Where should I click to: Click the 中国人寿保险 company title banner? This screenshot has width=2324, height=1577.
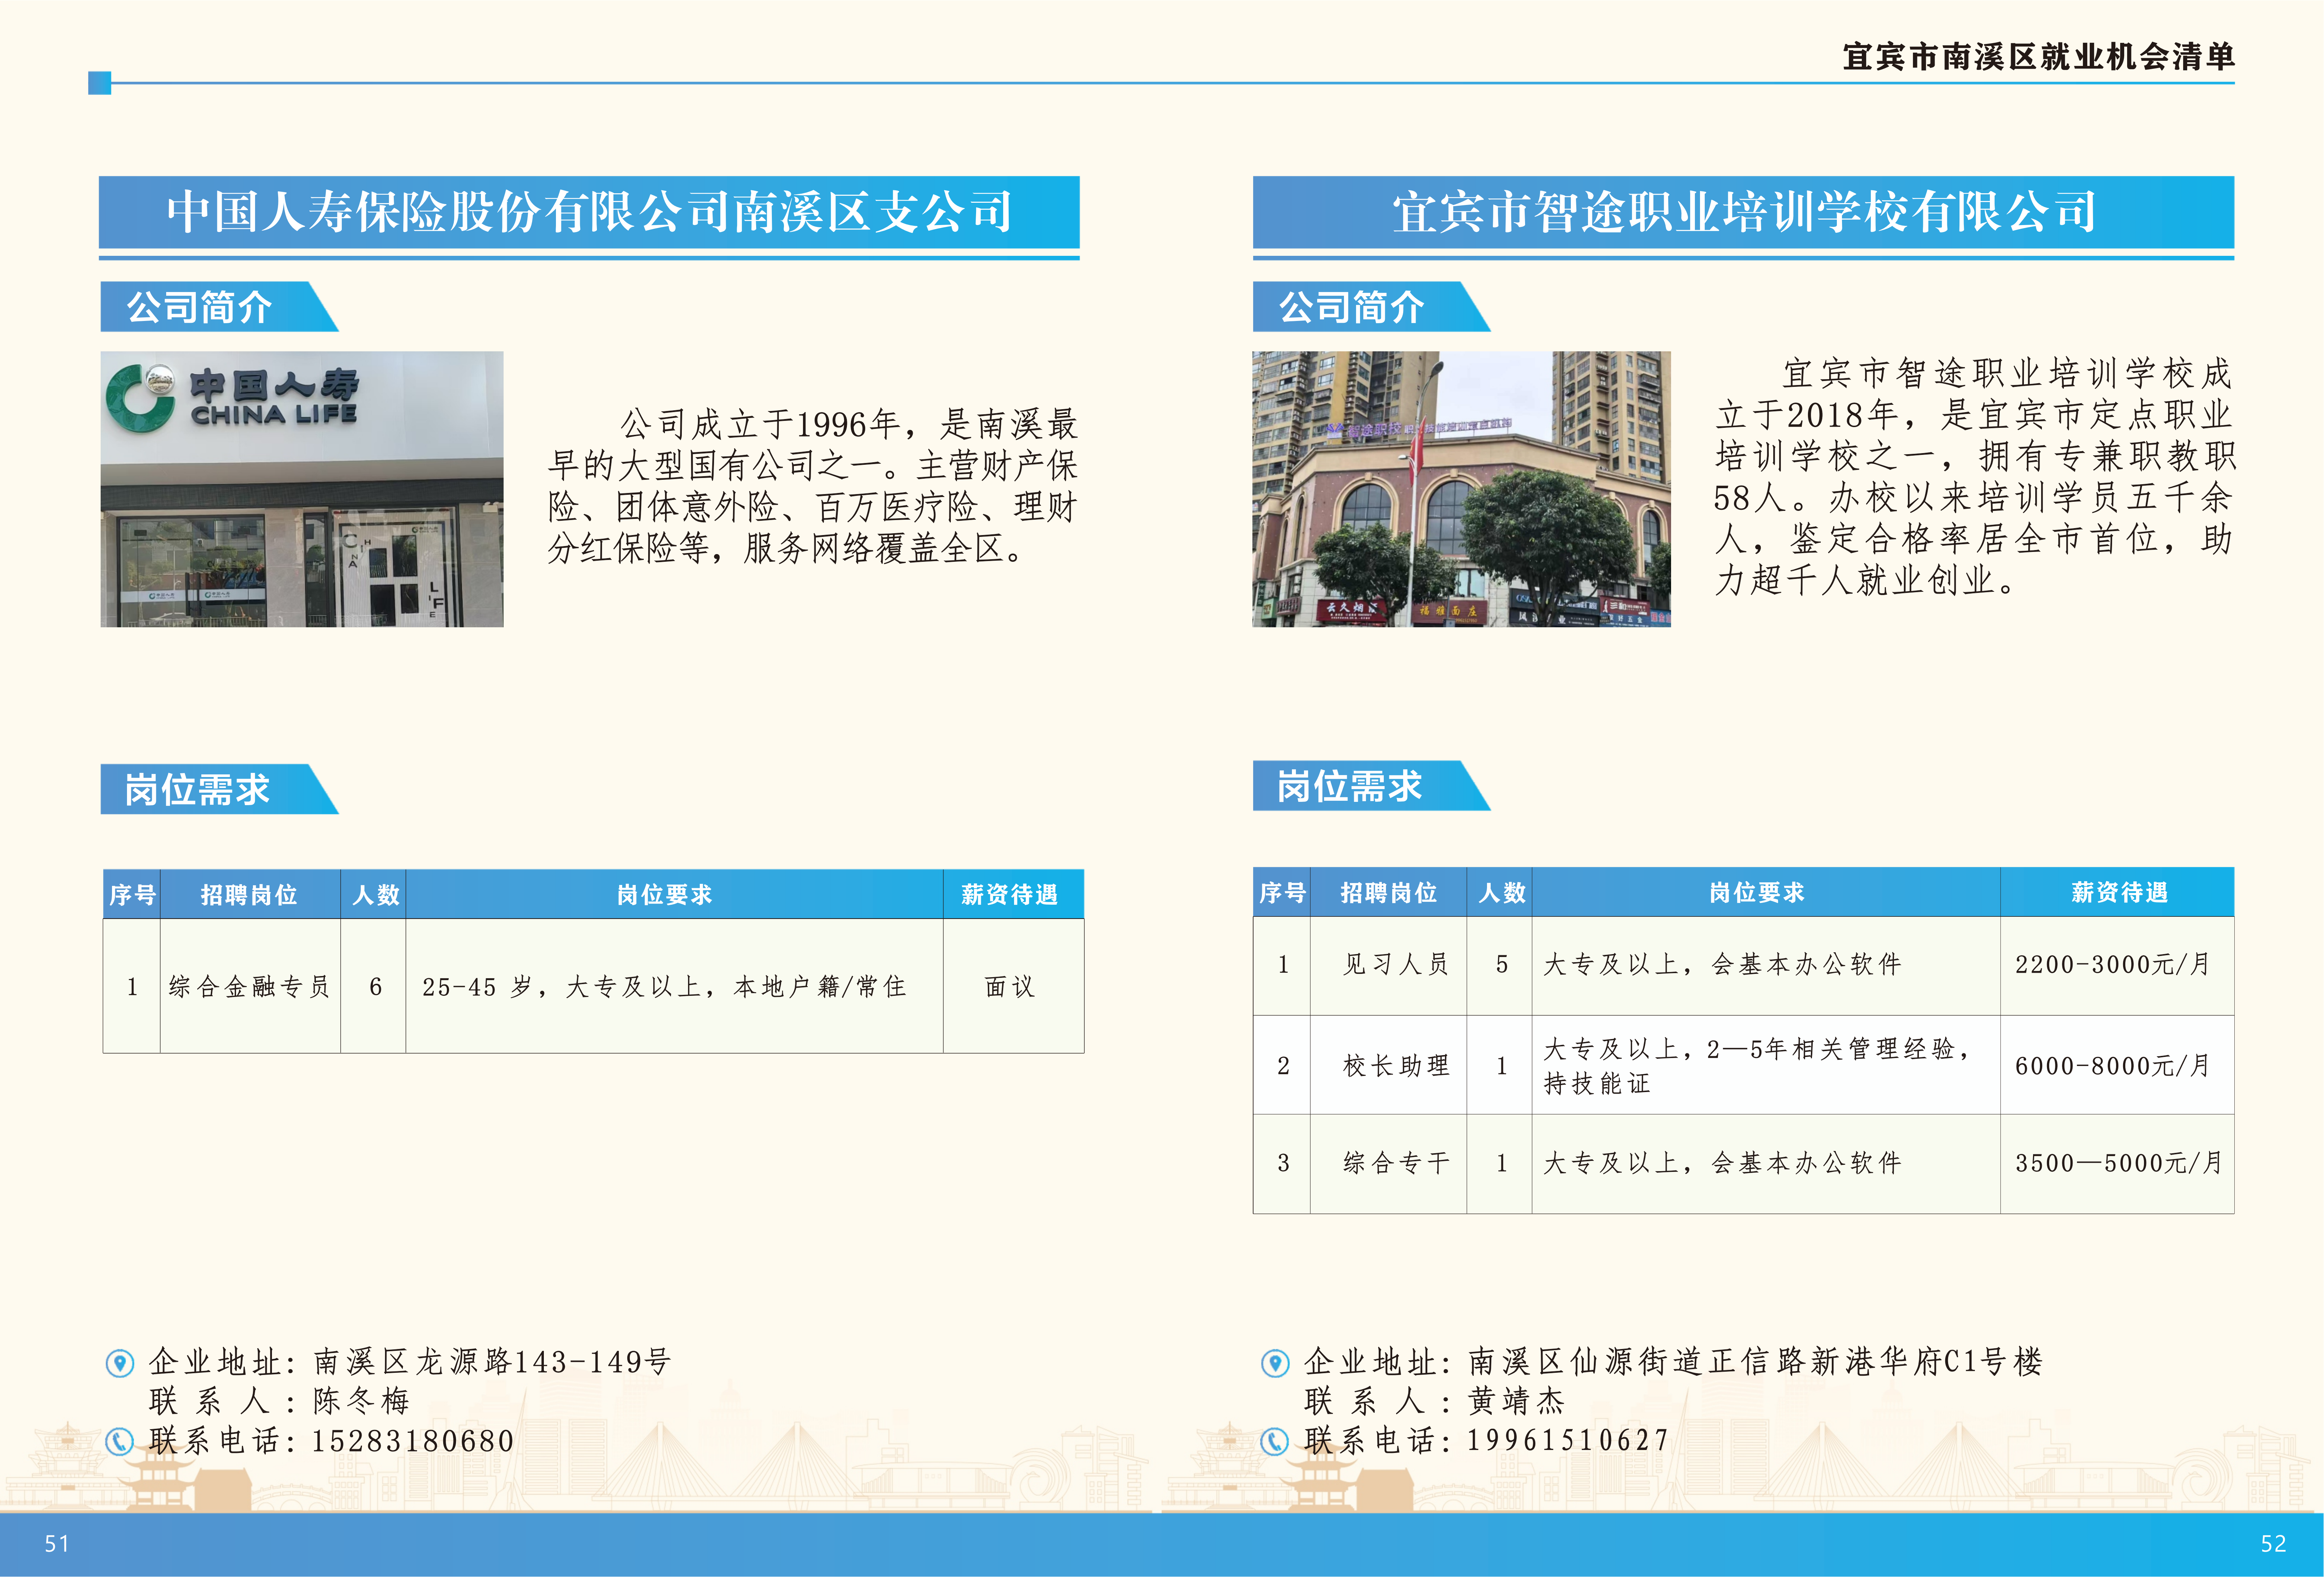589,212
